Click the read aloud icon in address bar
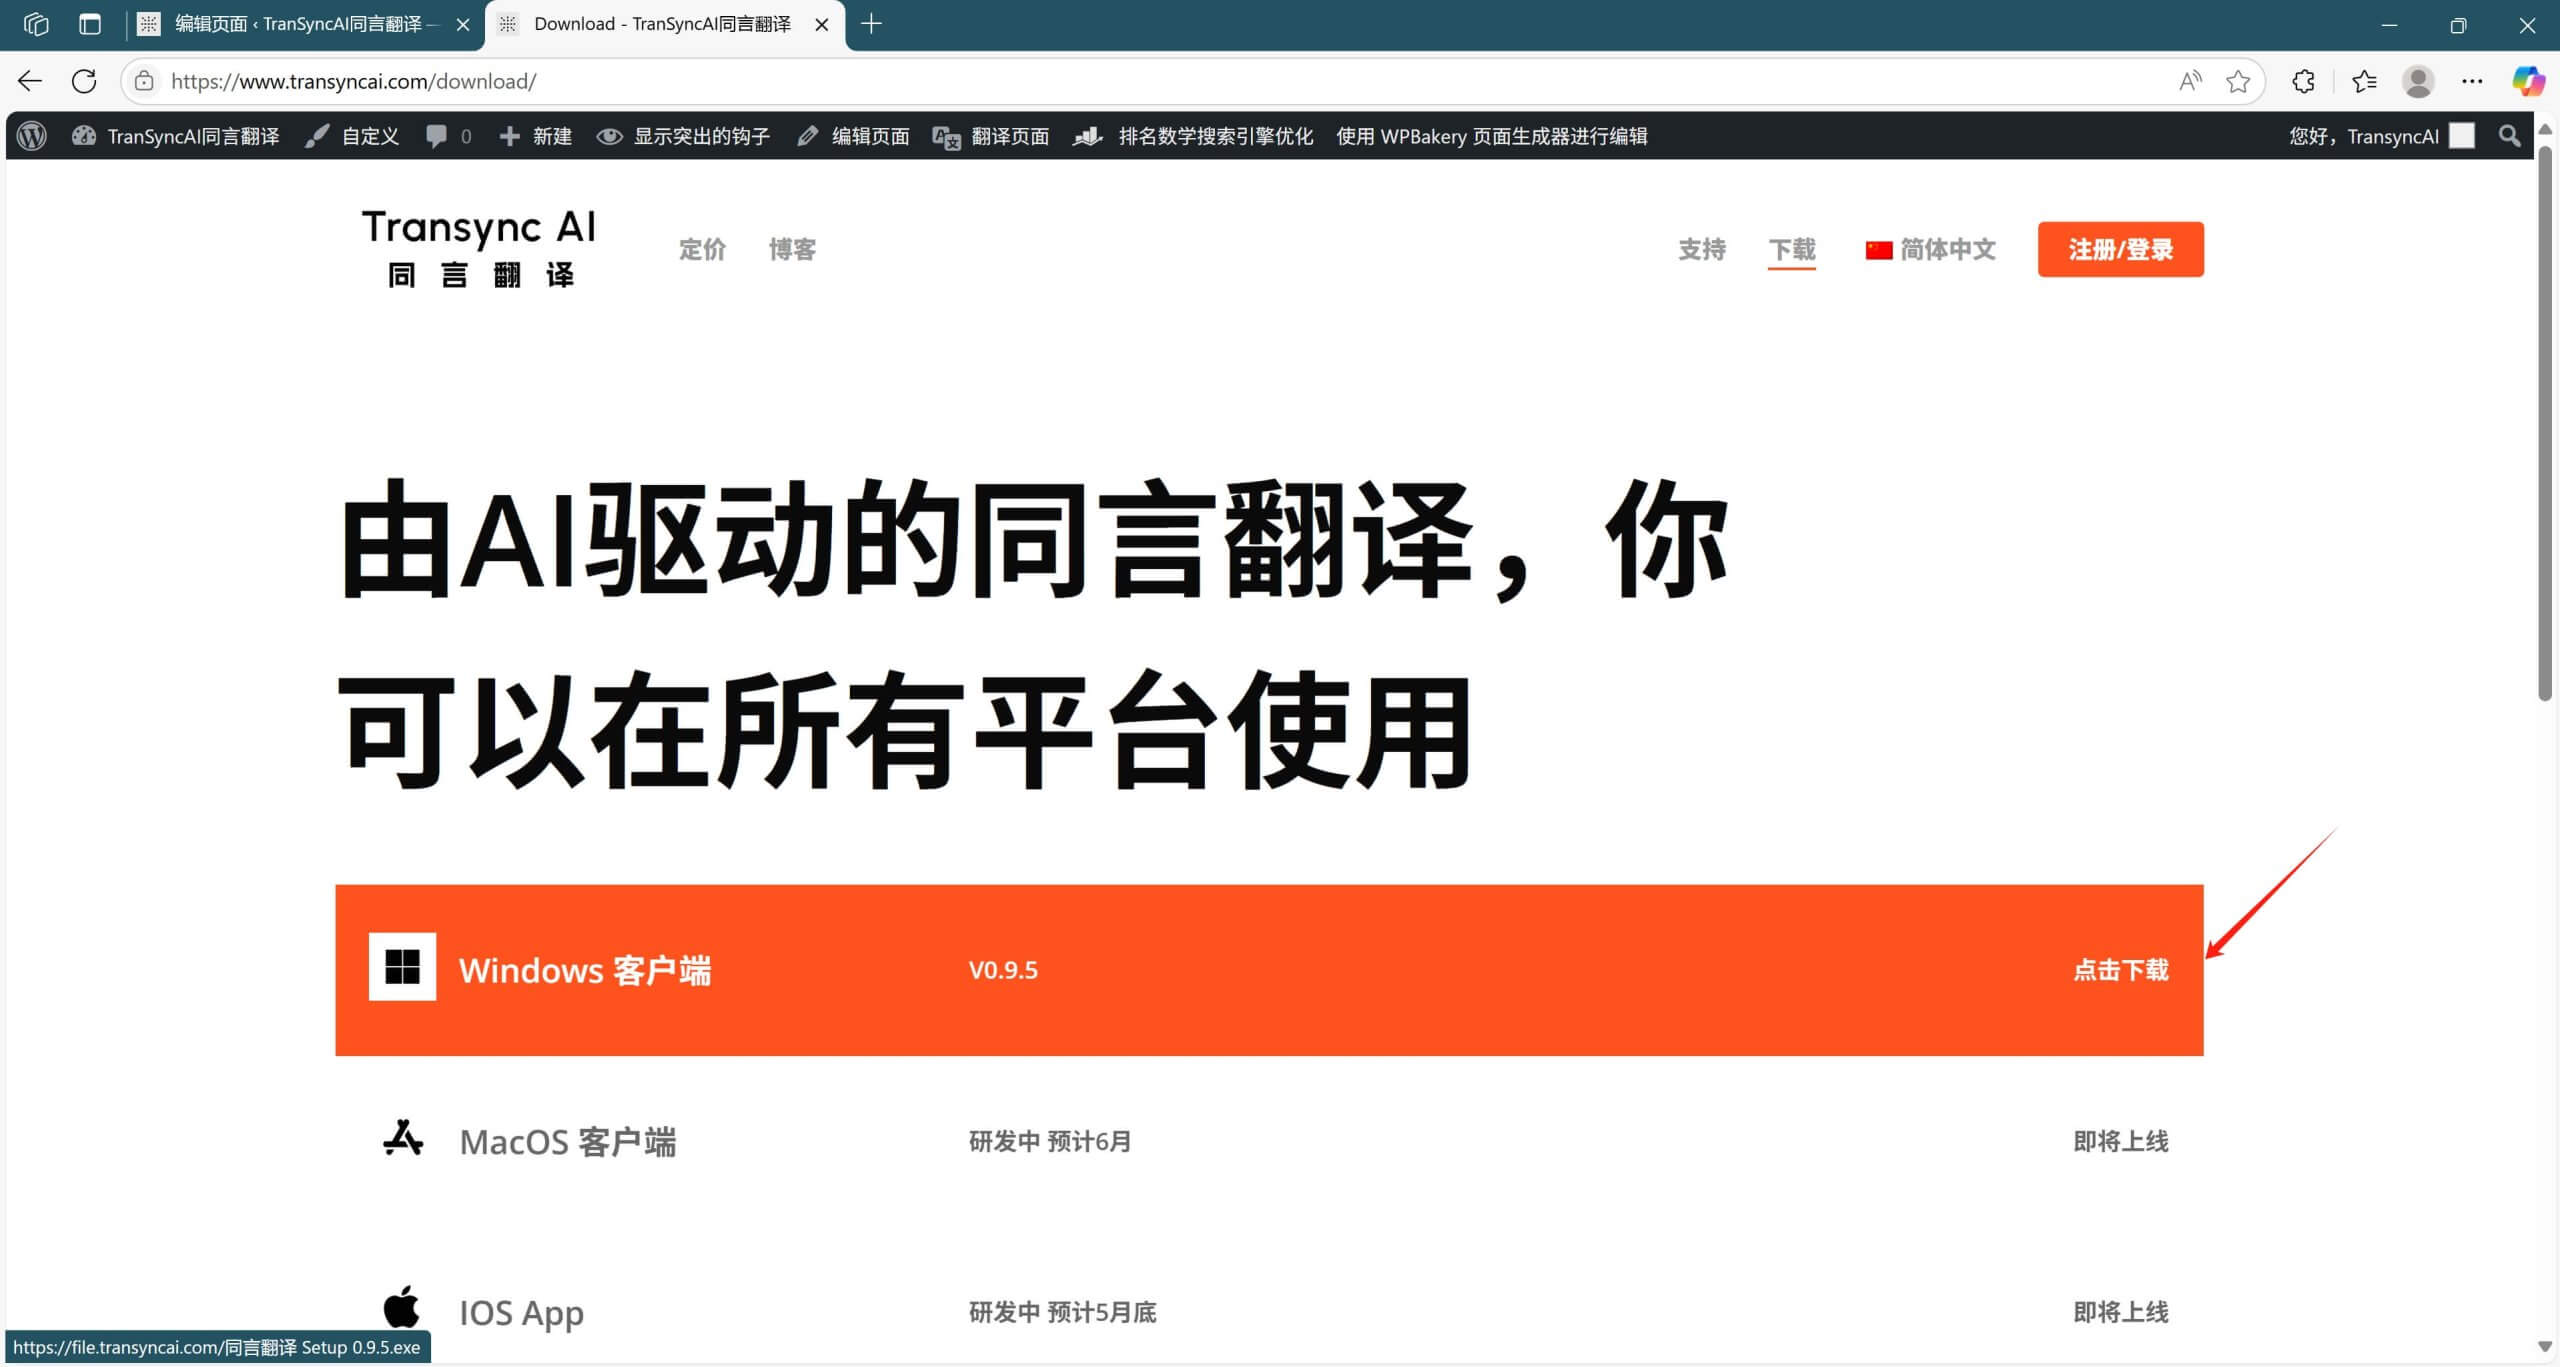The width and height of the screenshot is (2560, 1367). [2190, 81]
